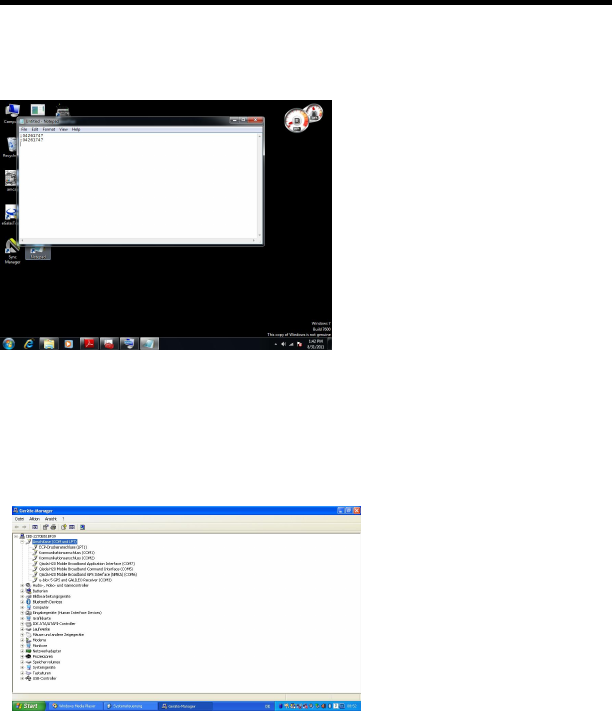Expand the Modems node
Screen dimensions: 612x711
pyautogui.click(x=22, y=640)
